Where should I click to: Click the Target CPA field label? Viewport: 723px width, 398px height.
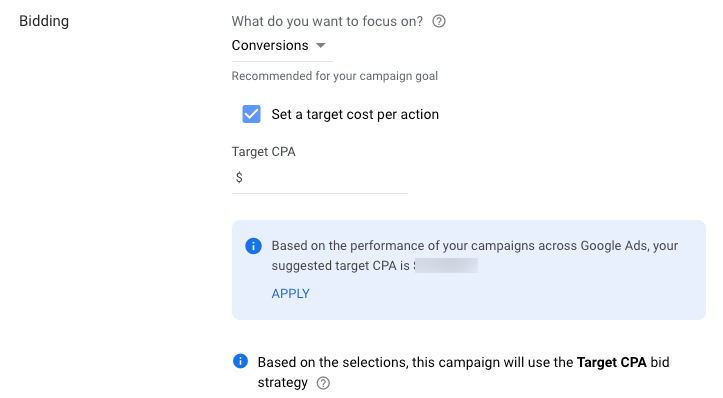pos(263,152)
